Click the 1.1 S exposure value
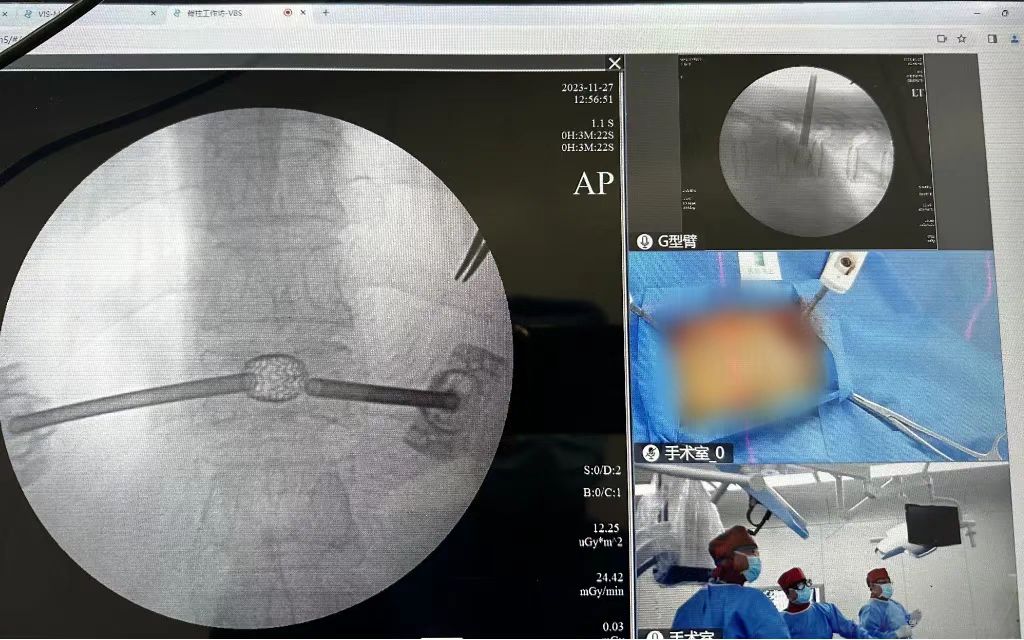The width and height of the screenshot is (1024, 640). [x=602, y=123]
